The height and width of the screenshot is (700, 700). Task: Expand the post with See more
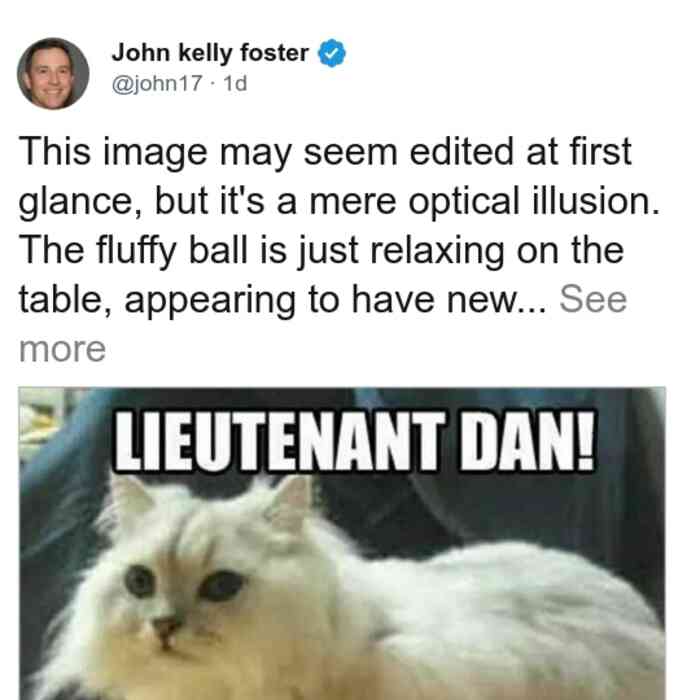click(x=593, y=299)
